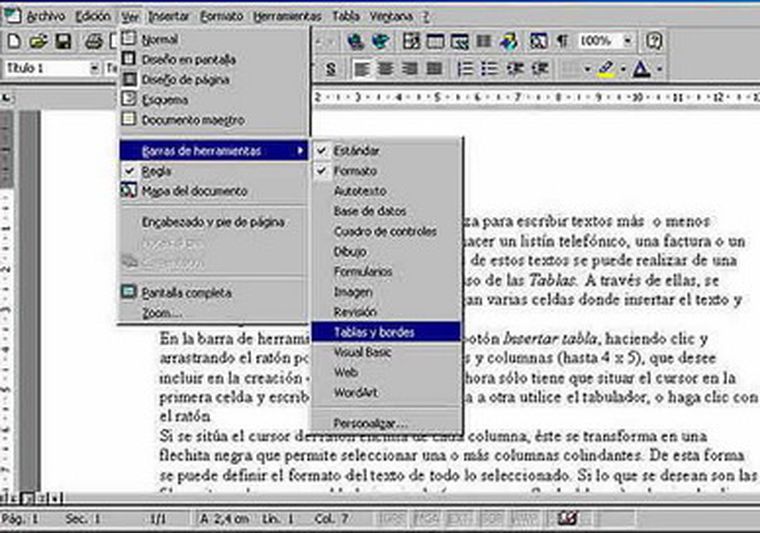Open the font color dropdown arrow

[x=660, y=69]
